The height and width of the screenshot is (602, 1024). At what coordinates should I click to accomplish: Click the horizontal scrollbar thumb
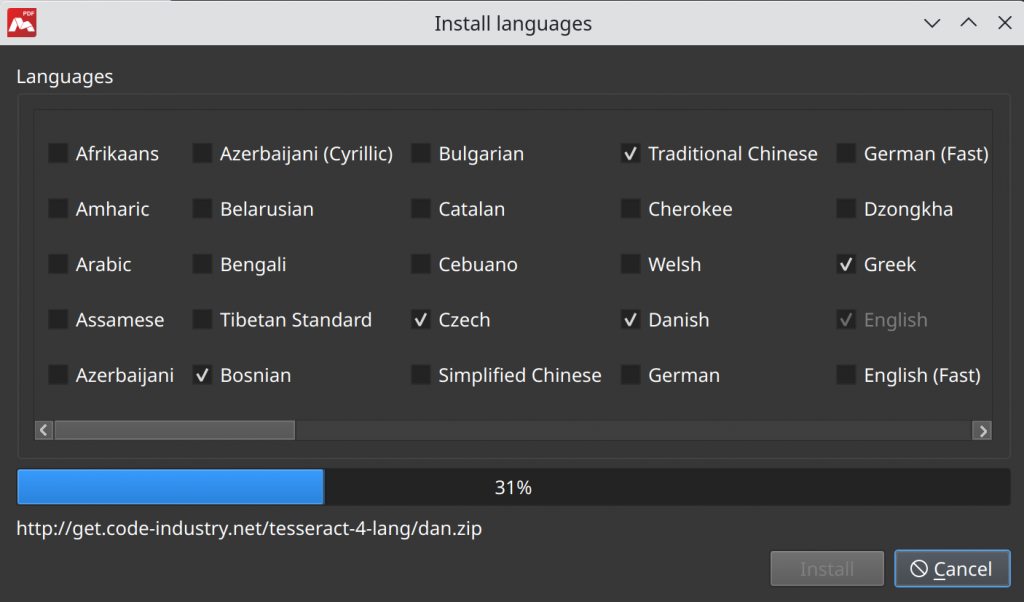174,430
